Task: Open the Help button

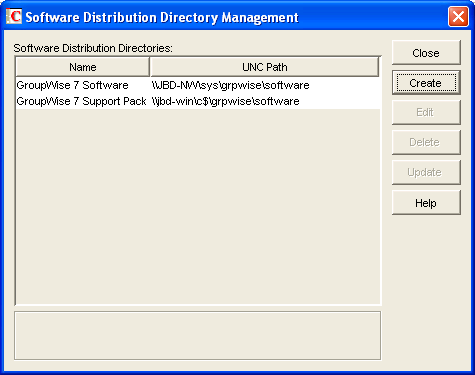Action: point(426,203)
